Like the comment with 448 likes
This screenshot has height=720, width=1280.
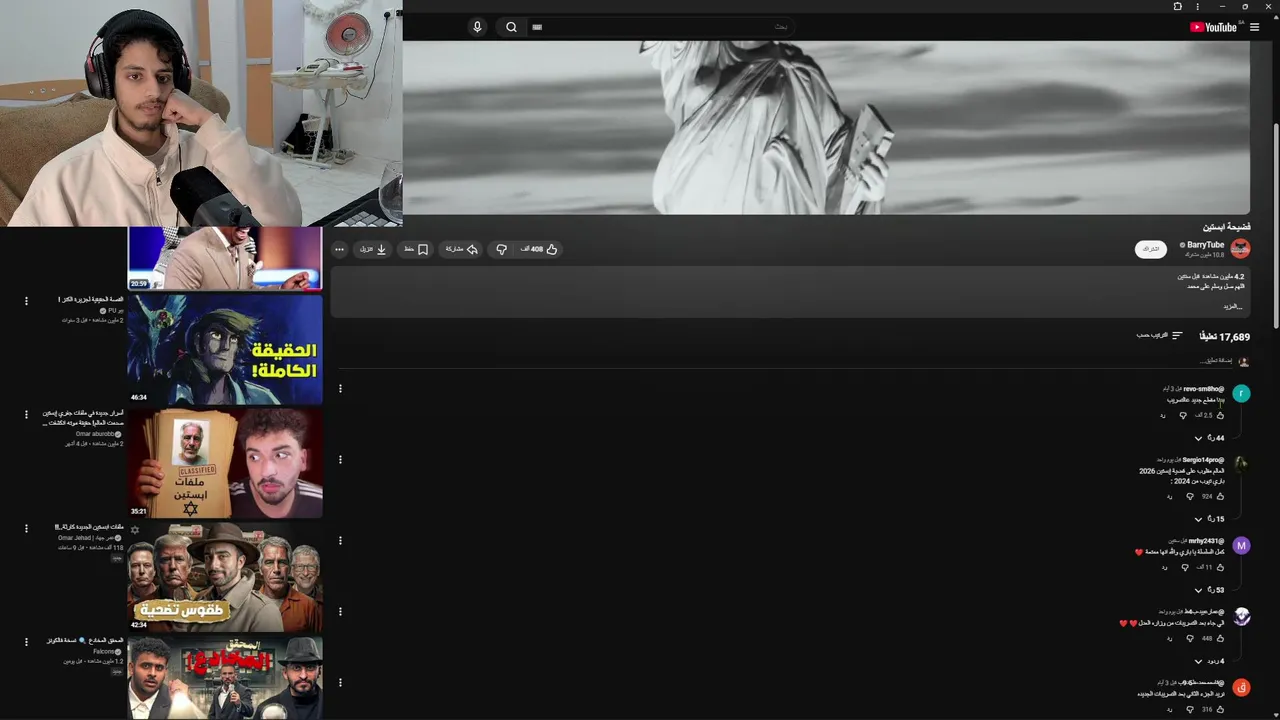point(1220,638)
